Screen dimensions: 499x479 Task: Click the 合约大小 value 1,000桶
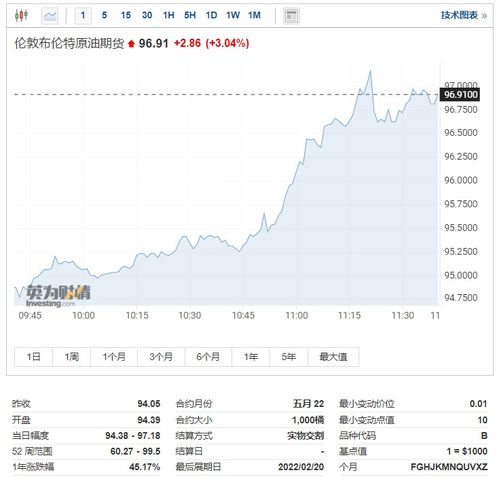[x=308, y=420]
